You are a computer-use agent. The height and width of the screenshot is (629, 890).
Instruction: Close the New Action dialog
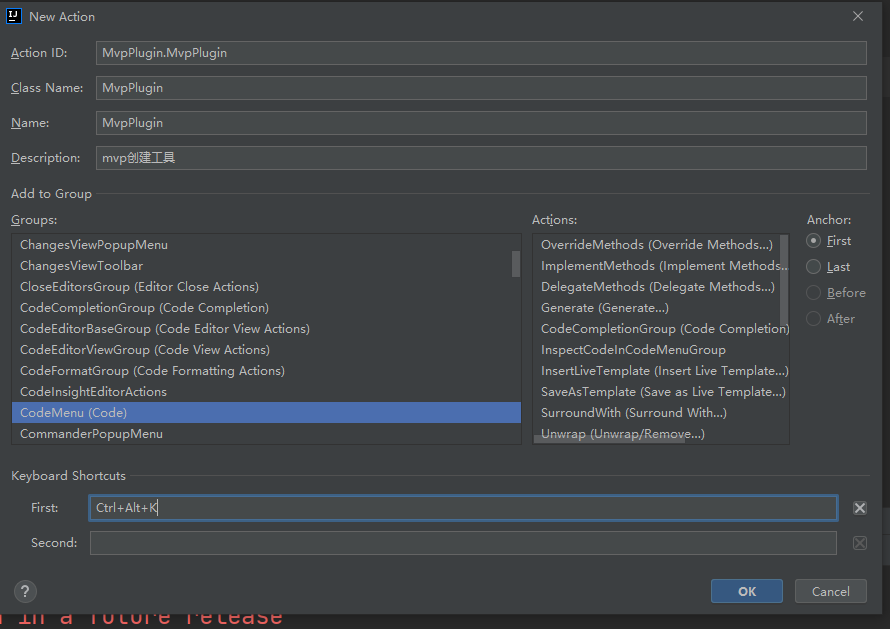pos(858,16)
